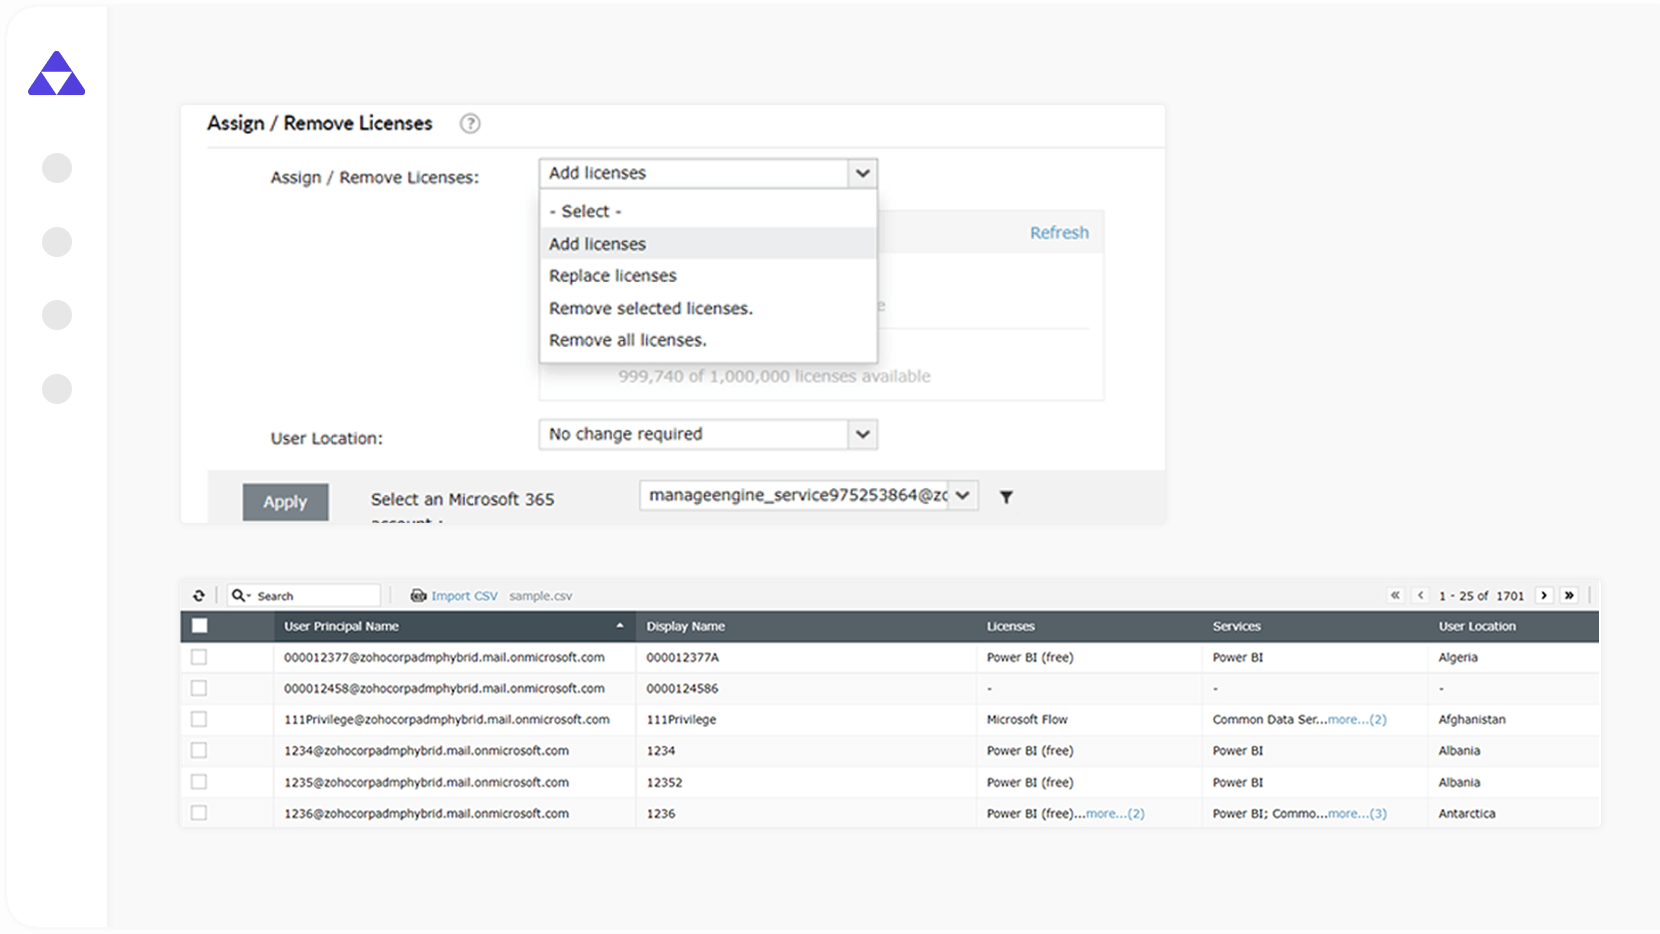Click the Refresh link
The width and height of the screenshot is (1660, 934).
point(1059,233)
